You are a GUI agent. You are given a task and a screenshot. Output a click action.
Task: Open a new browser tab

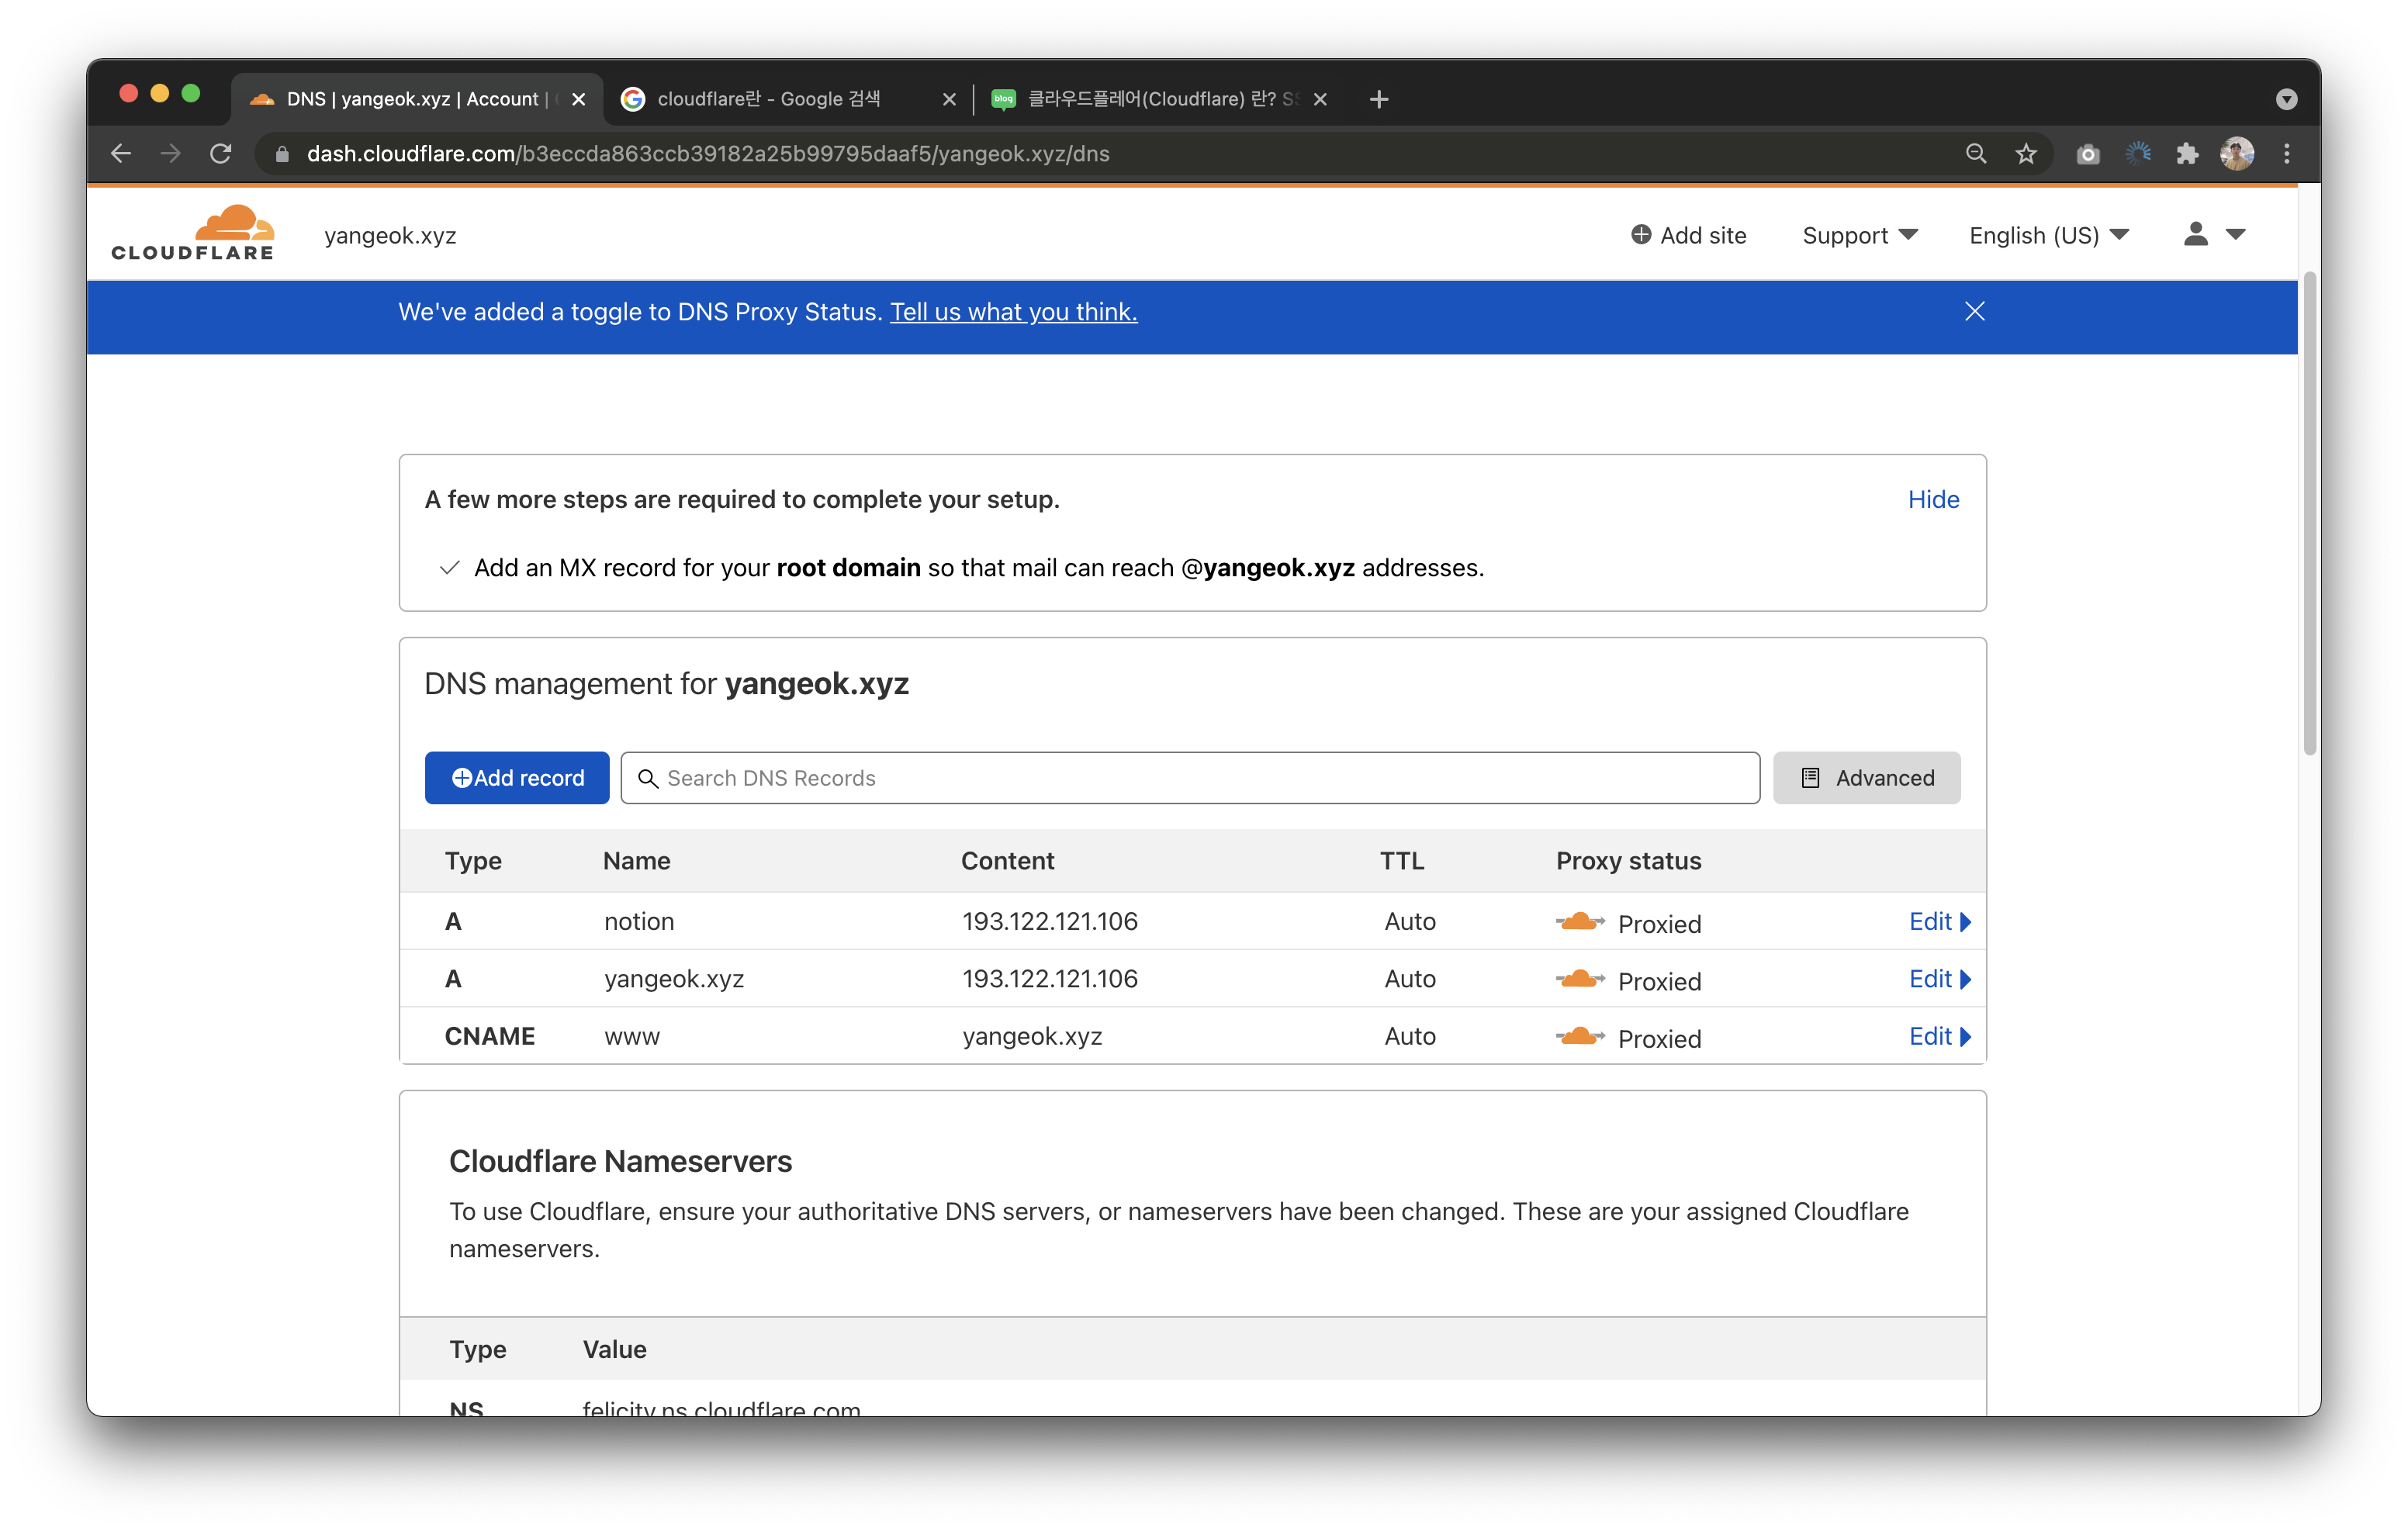(x=1378, y=99)
